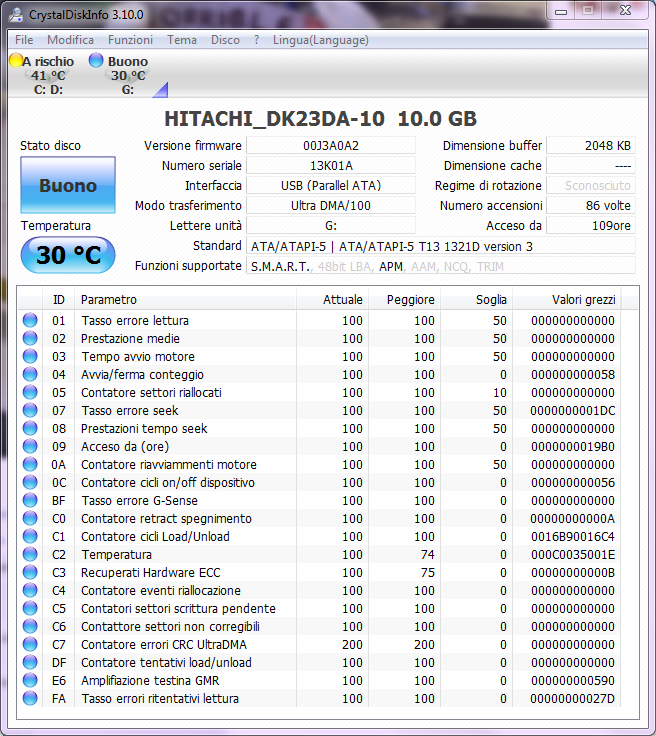
Task: Open the Tema menu
Action: tap(181, 40)
